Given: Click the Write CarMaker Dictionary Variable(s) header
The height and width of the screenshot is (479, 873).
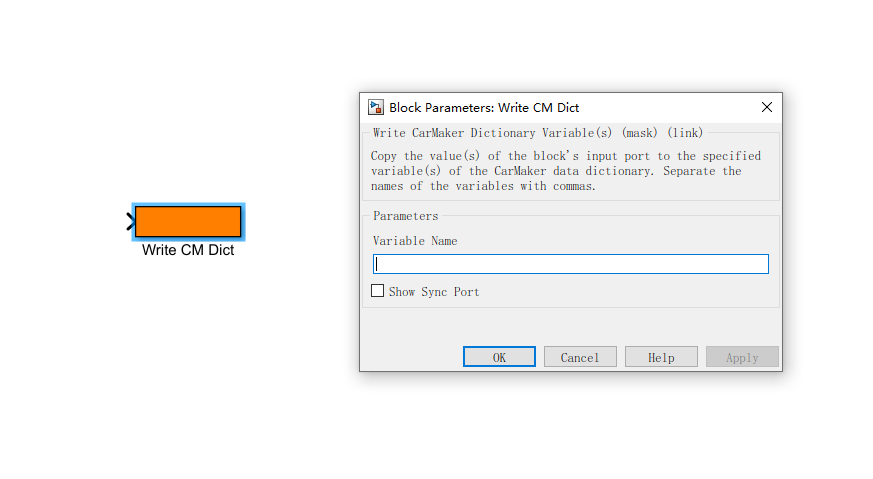Looking at the screenshot, I should [x=537, y=133].
